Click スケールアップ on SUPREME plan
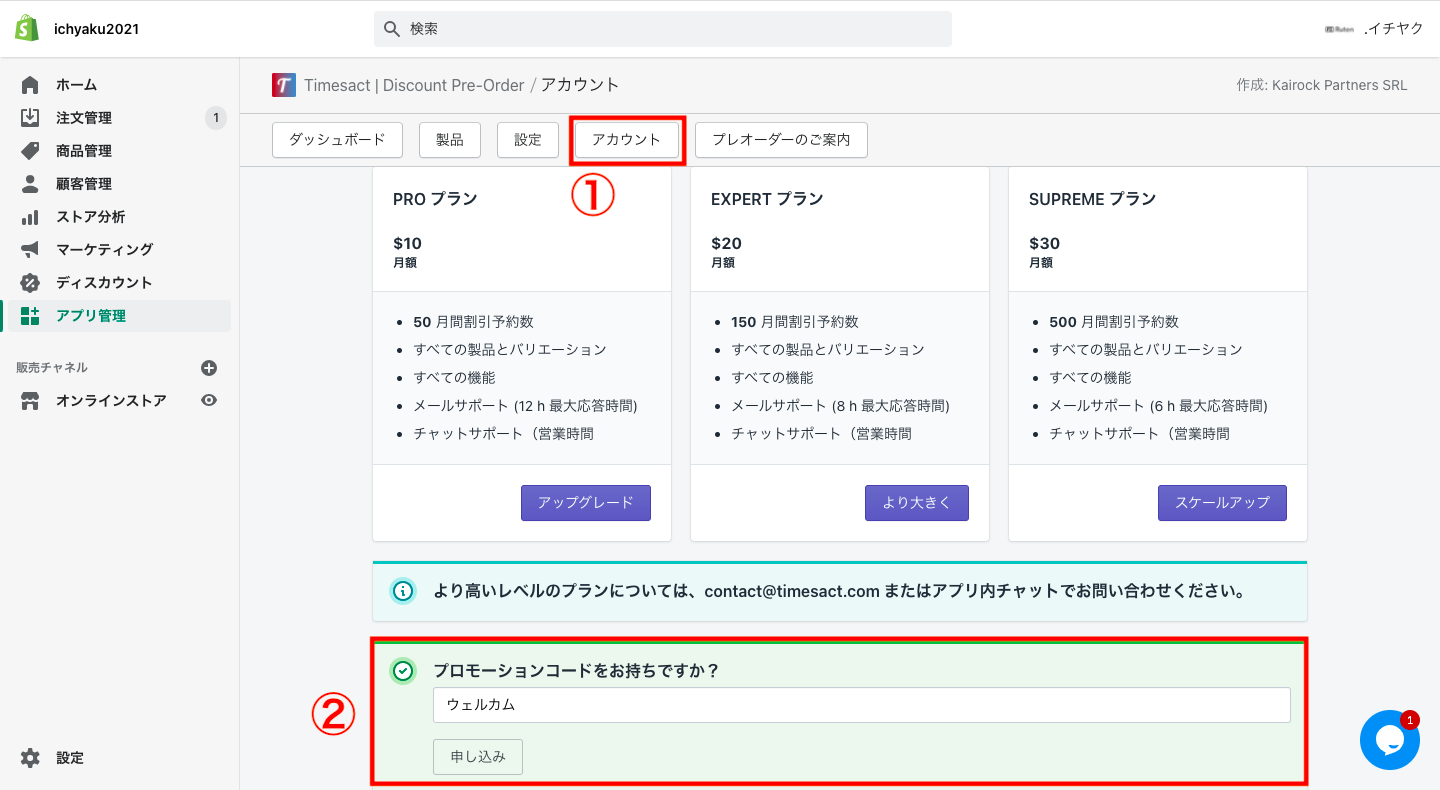1440x790 pixels. point(1222,503)
